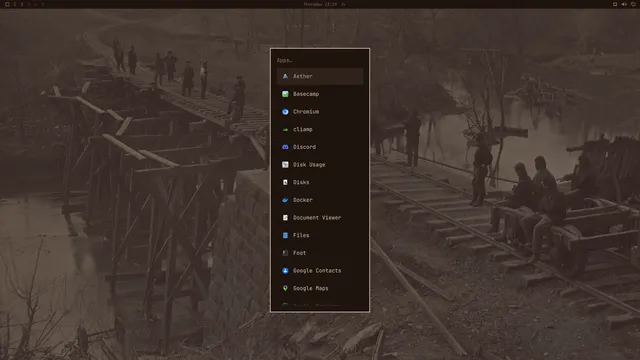Open the Document Viewer icon
Screen dimensions: 640x360
tap(285, 218)
